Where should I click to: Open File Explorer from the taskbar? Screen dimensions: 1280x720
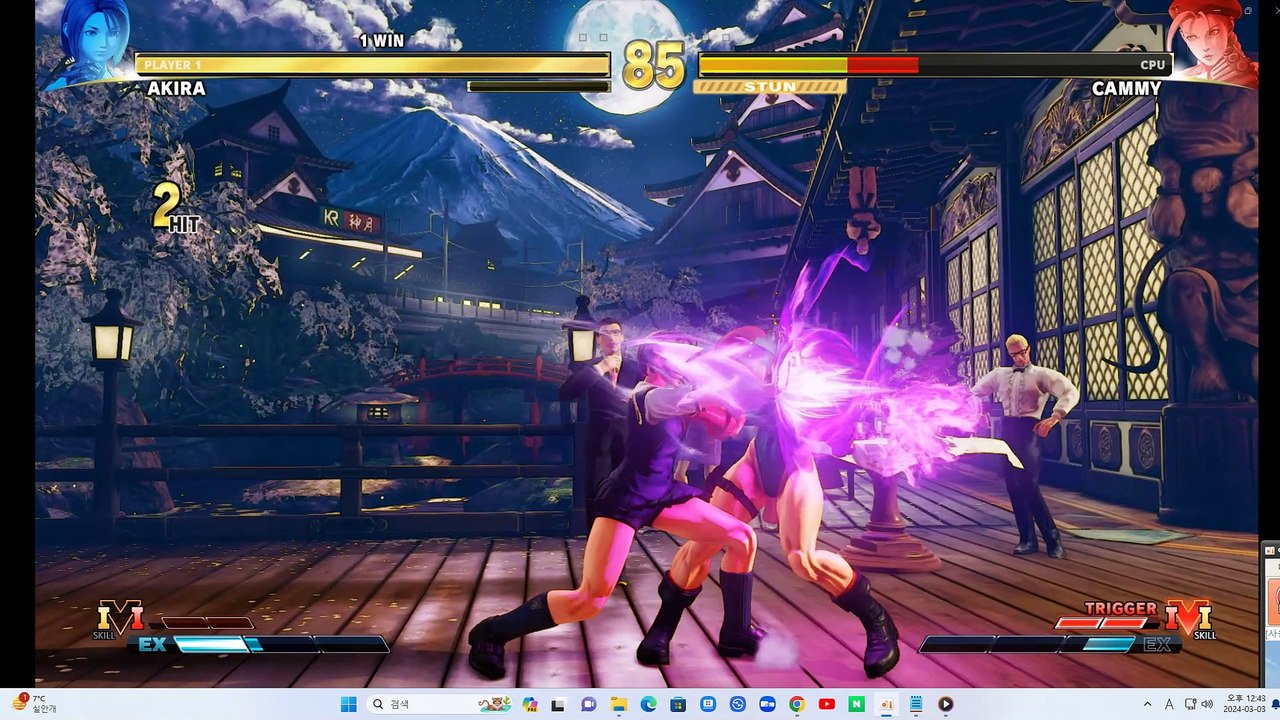coord(618,704)
